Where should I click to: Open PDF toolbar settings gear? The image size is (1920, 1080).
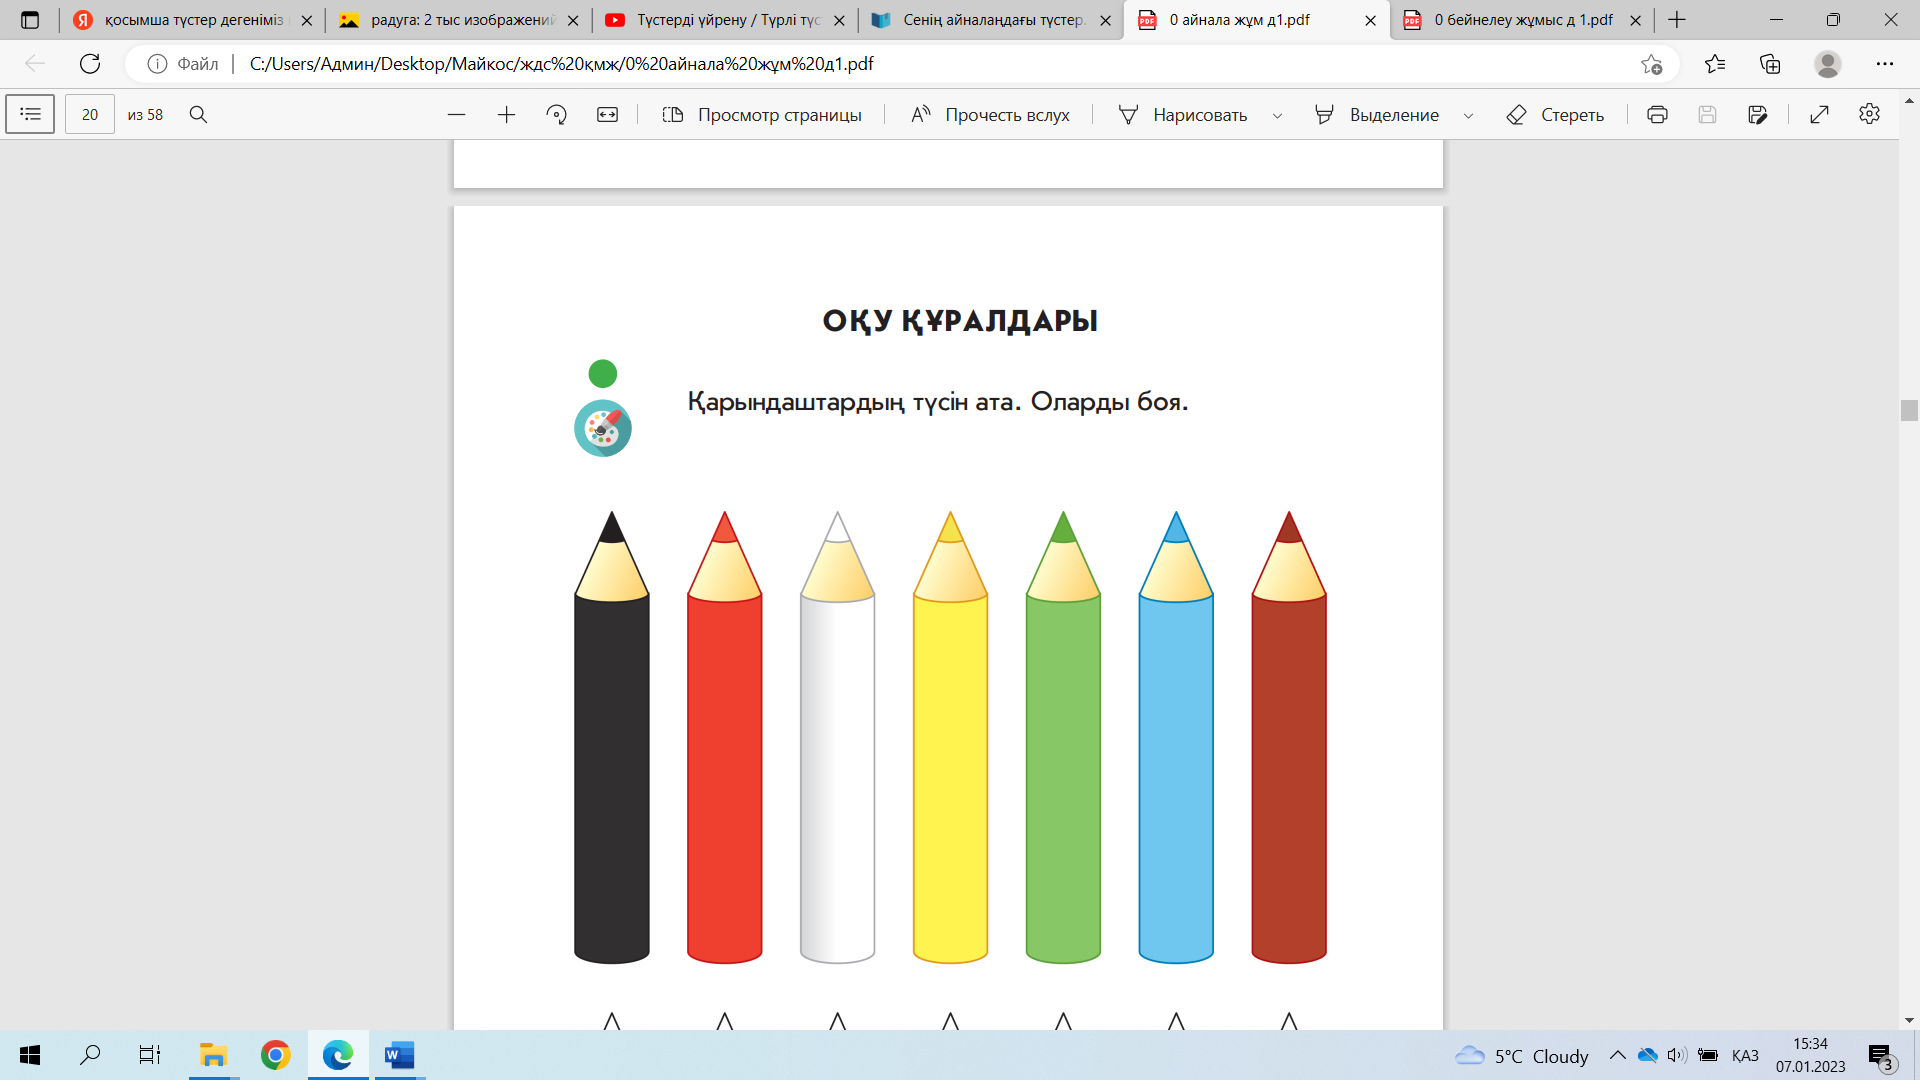tap(1869, 114)
